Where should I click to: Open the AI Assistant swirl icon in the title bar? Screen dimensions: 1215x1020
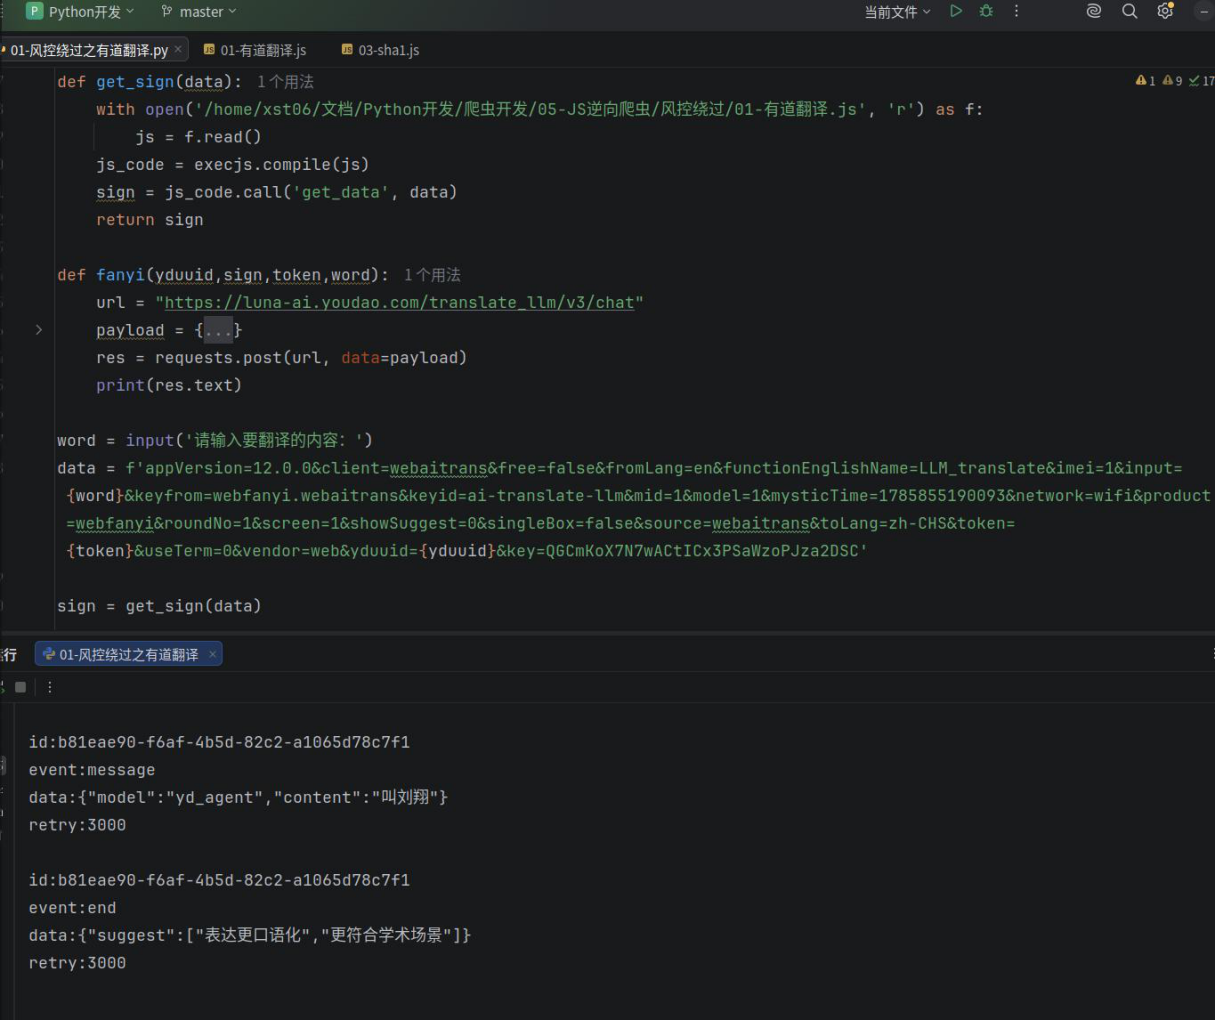click(x=1094, y=11)
